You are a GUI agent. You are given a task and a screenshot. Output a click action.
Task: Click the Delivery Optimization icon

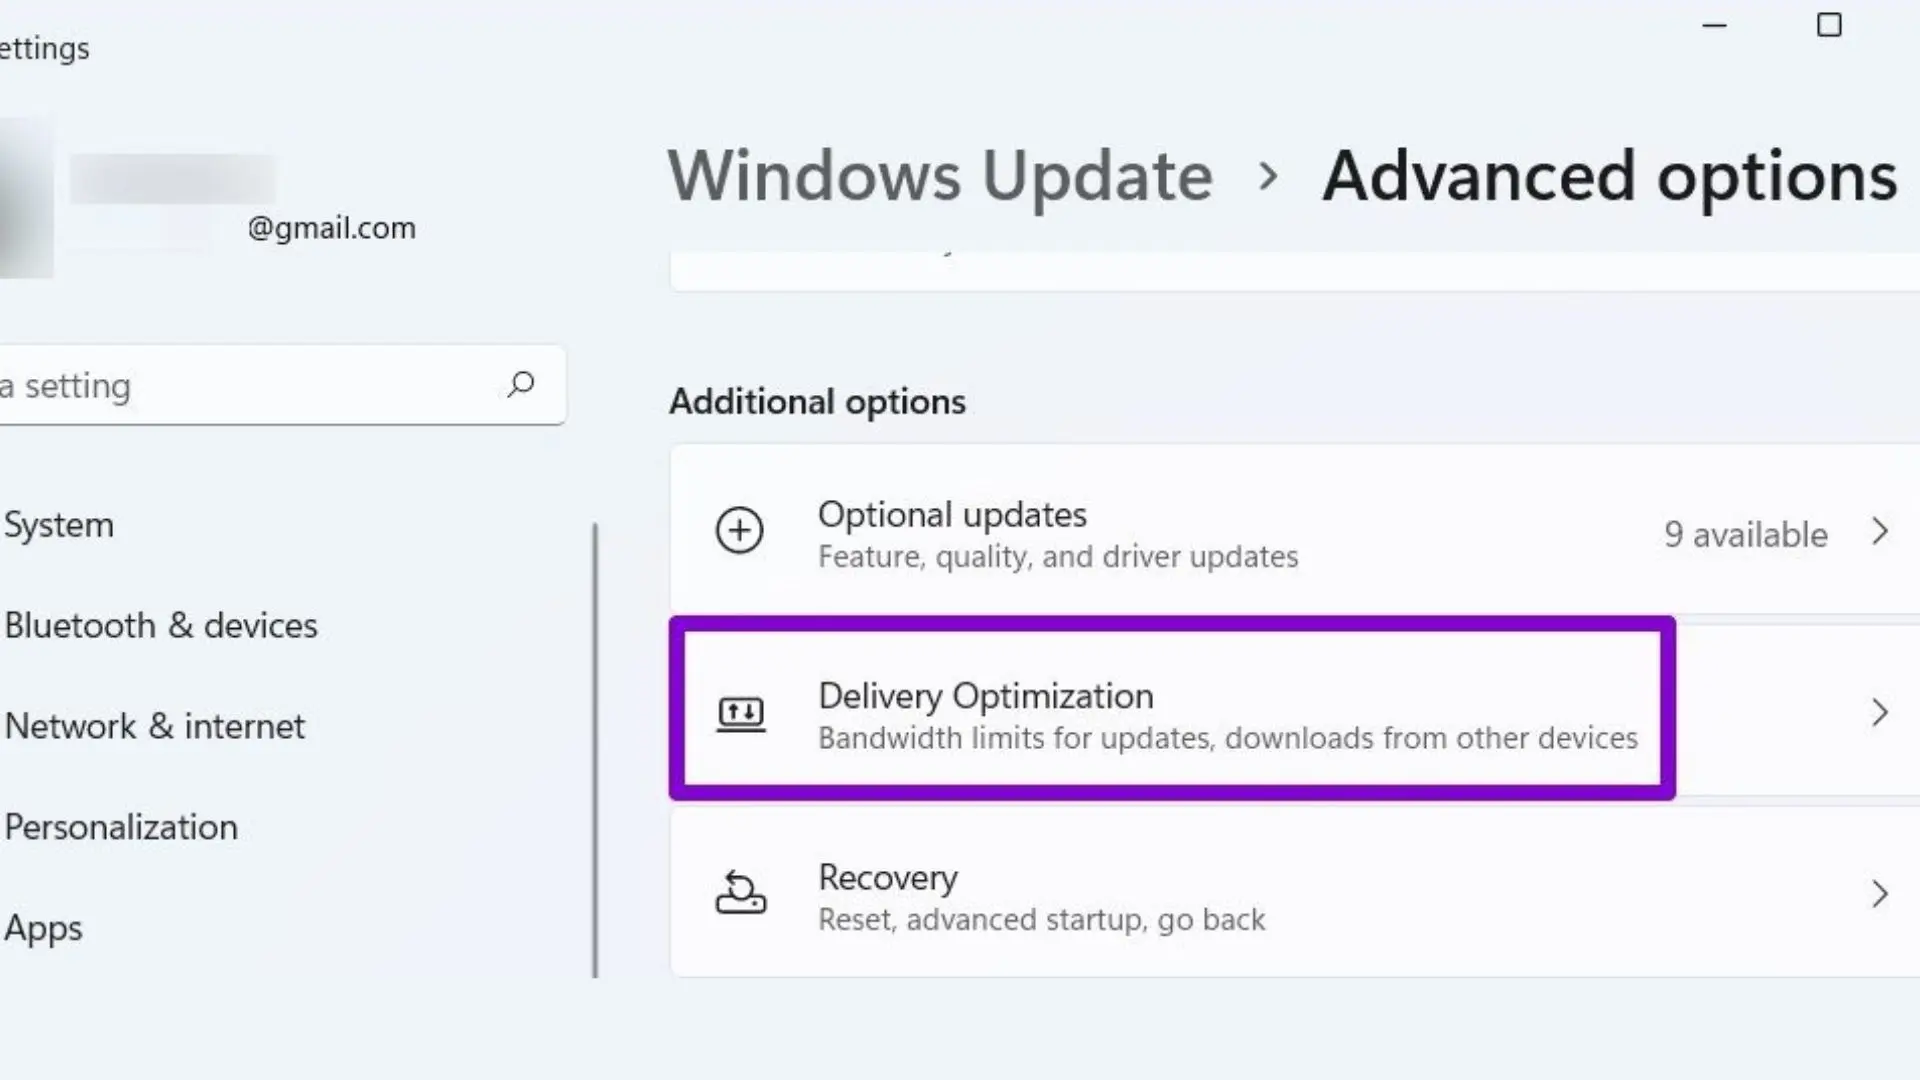click(741, 714)
